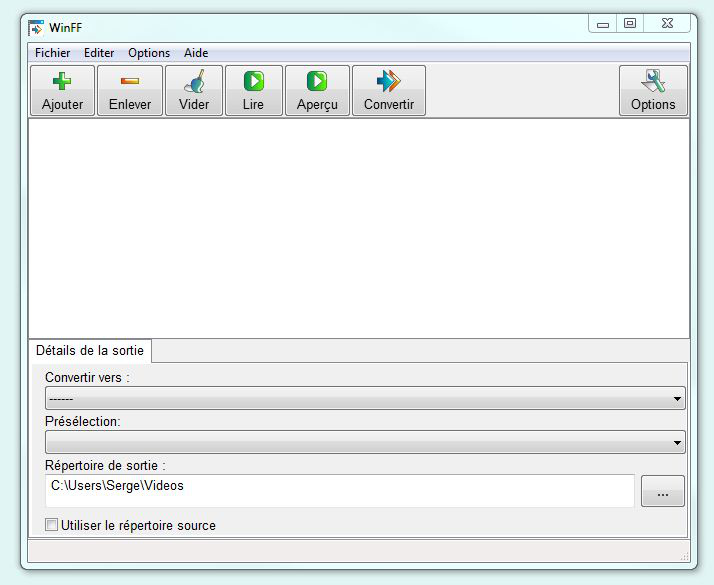Click the Répertoire de sortie path field
The width and height of the screenshot is (714, 585).
point(340,490)
